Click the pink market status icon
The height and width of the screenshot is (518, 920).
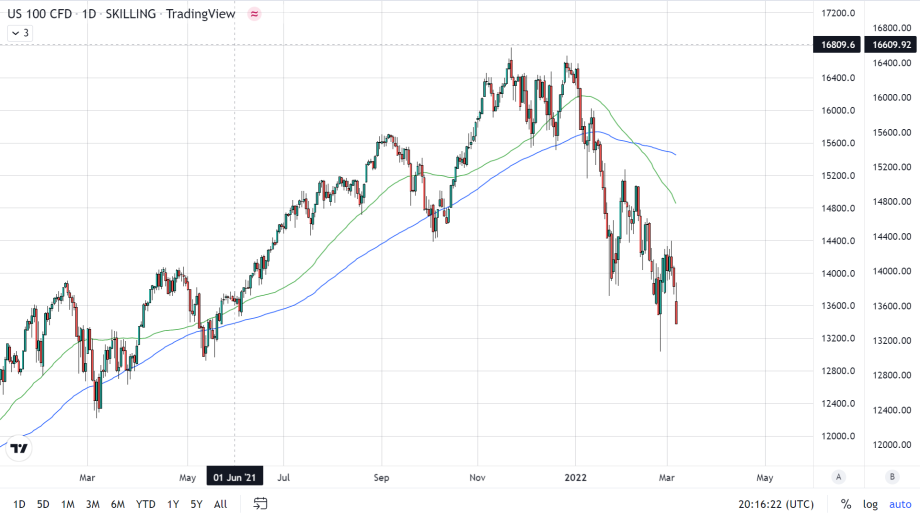click(254, 14)
